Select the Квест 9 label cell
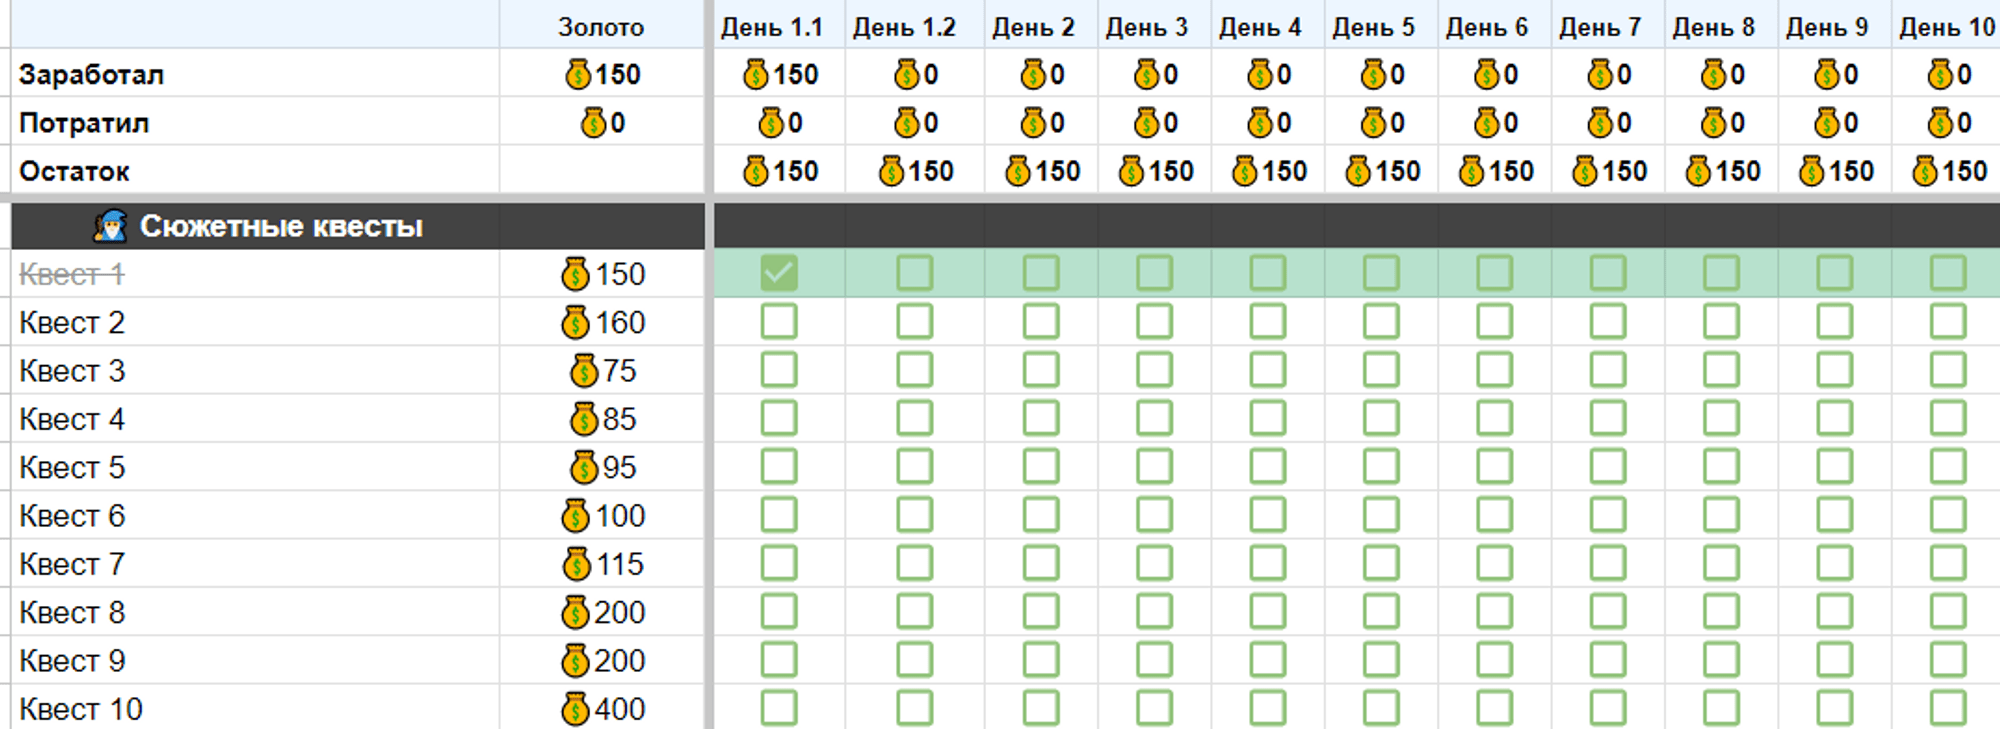2000x729 pixels. coord(255,660)
